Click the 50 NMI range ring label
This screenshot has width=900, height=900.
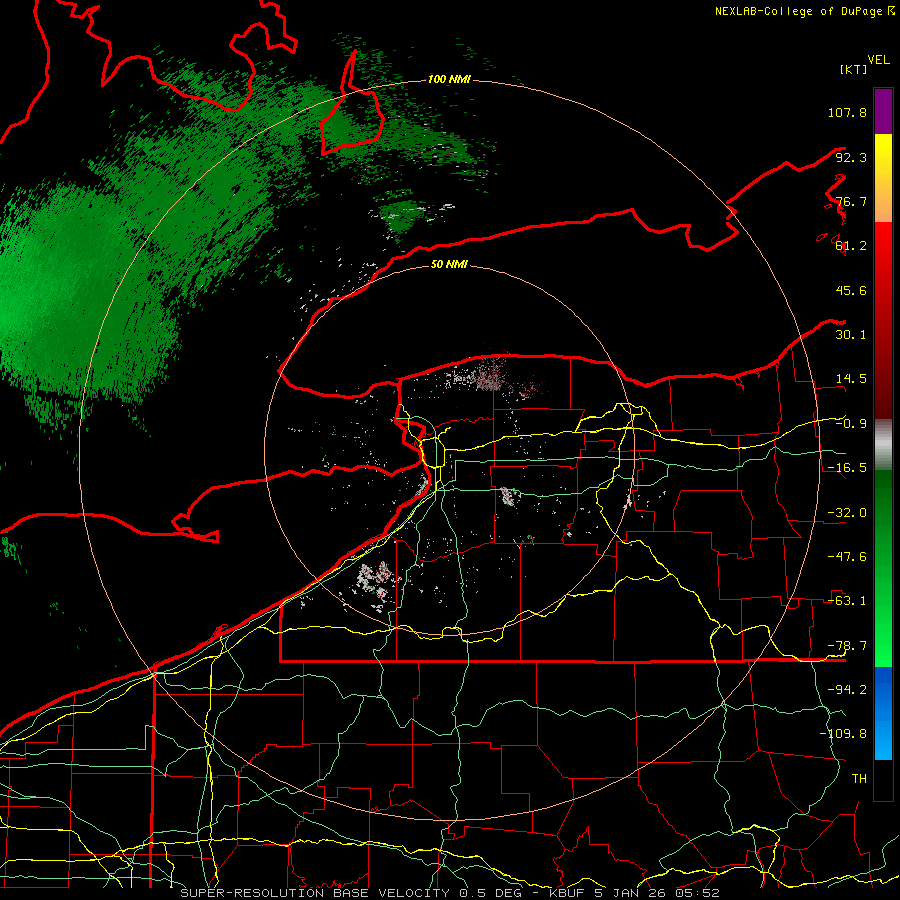tap(449, 264)
